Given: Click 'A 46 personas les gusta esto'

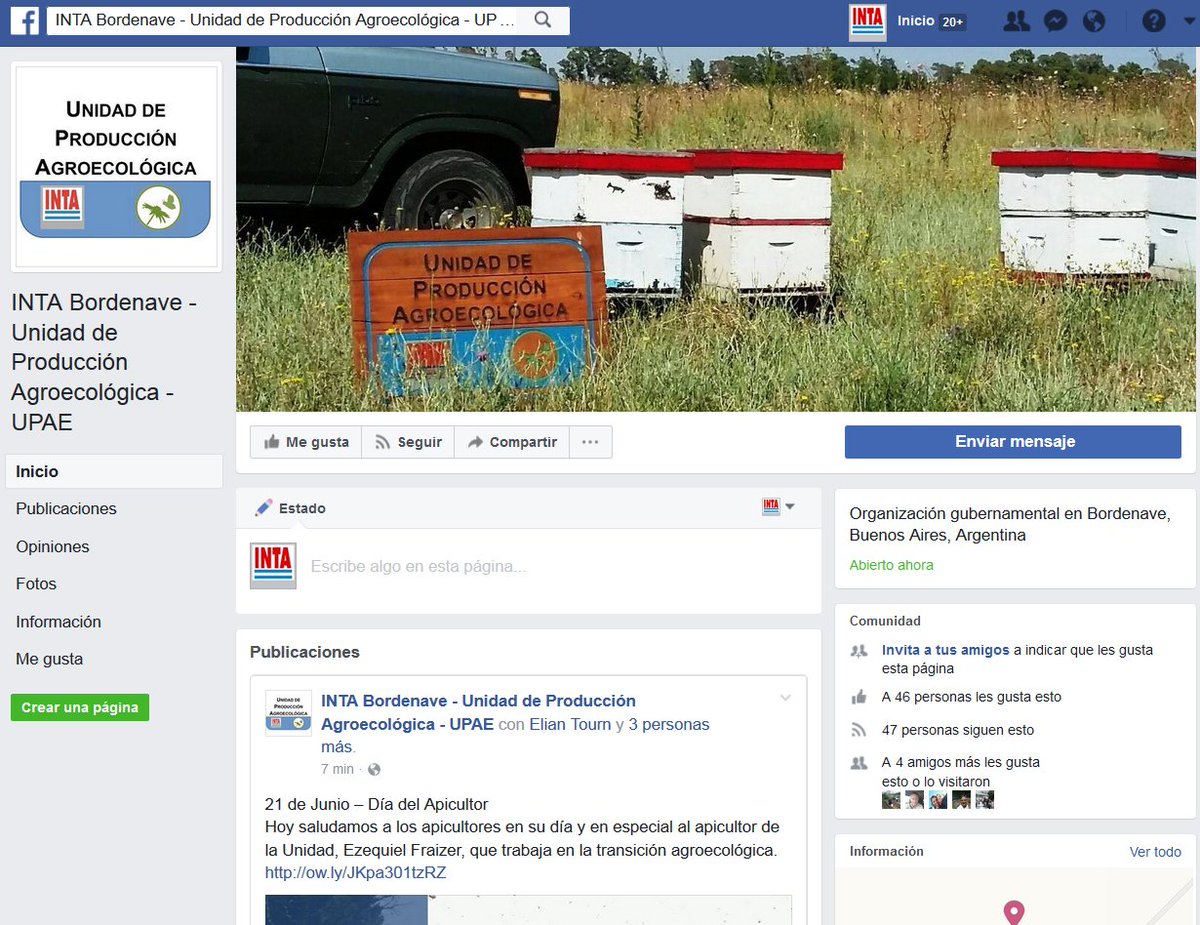Looking at the screenshot, I should (x=972, y=697).
